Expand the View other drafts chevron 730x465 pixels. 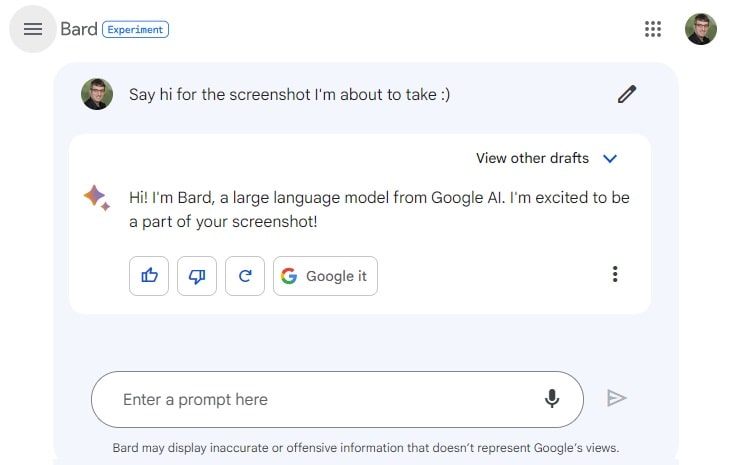click(x=610, y=159)
